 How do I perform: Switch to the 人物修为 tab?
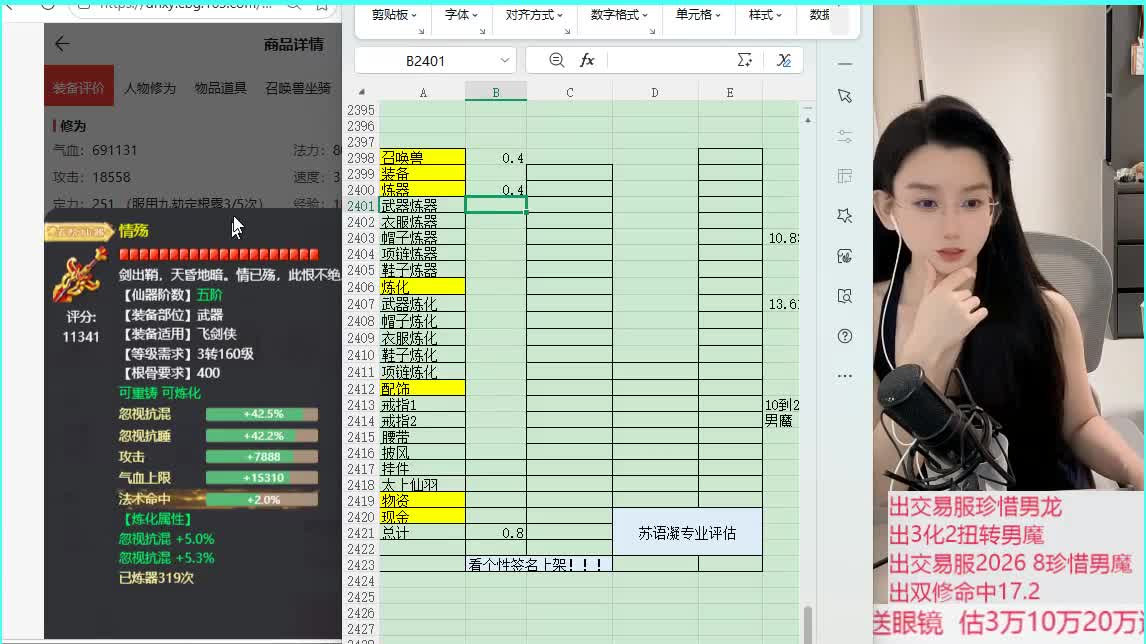[x=150, y=88]
